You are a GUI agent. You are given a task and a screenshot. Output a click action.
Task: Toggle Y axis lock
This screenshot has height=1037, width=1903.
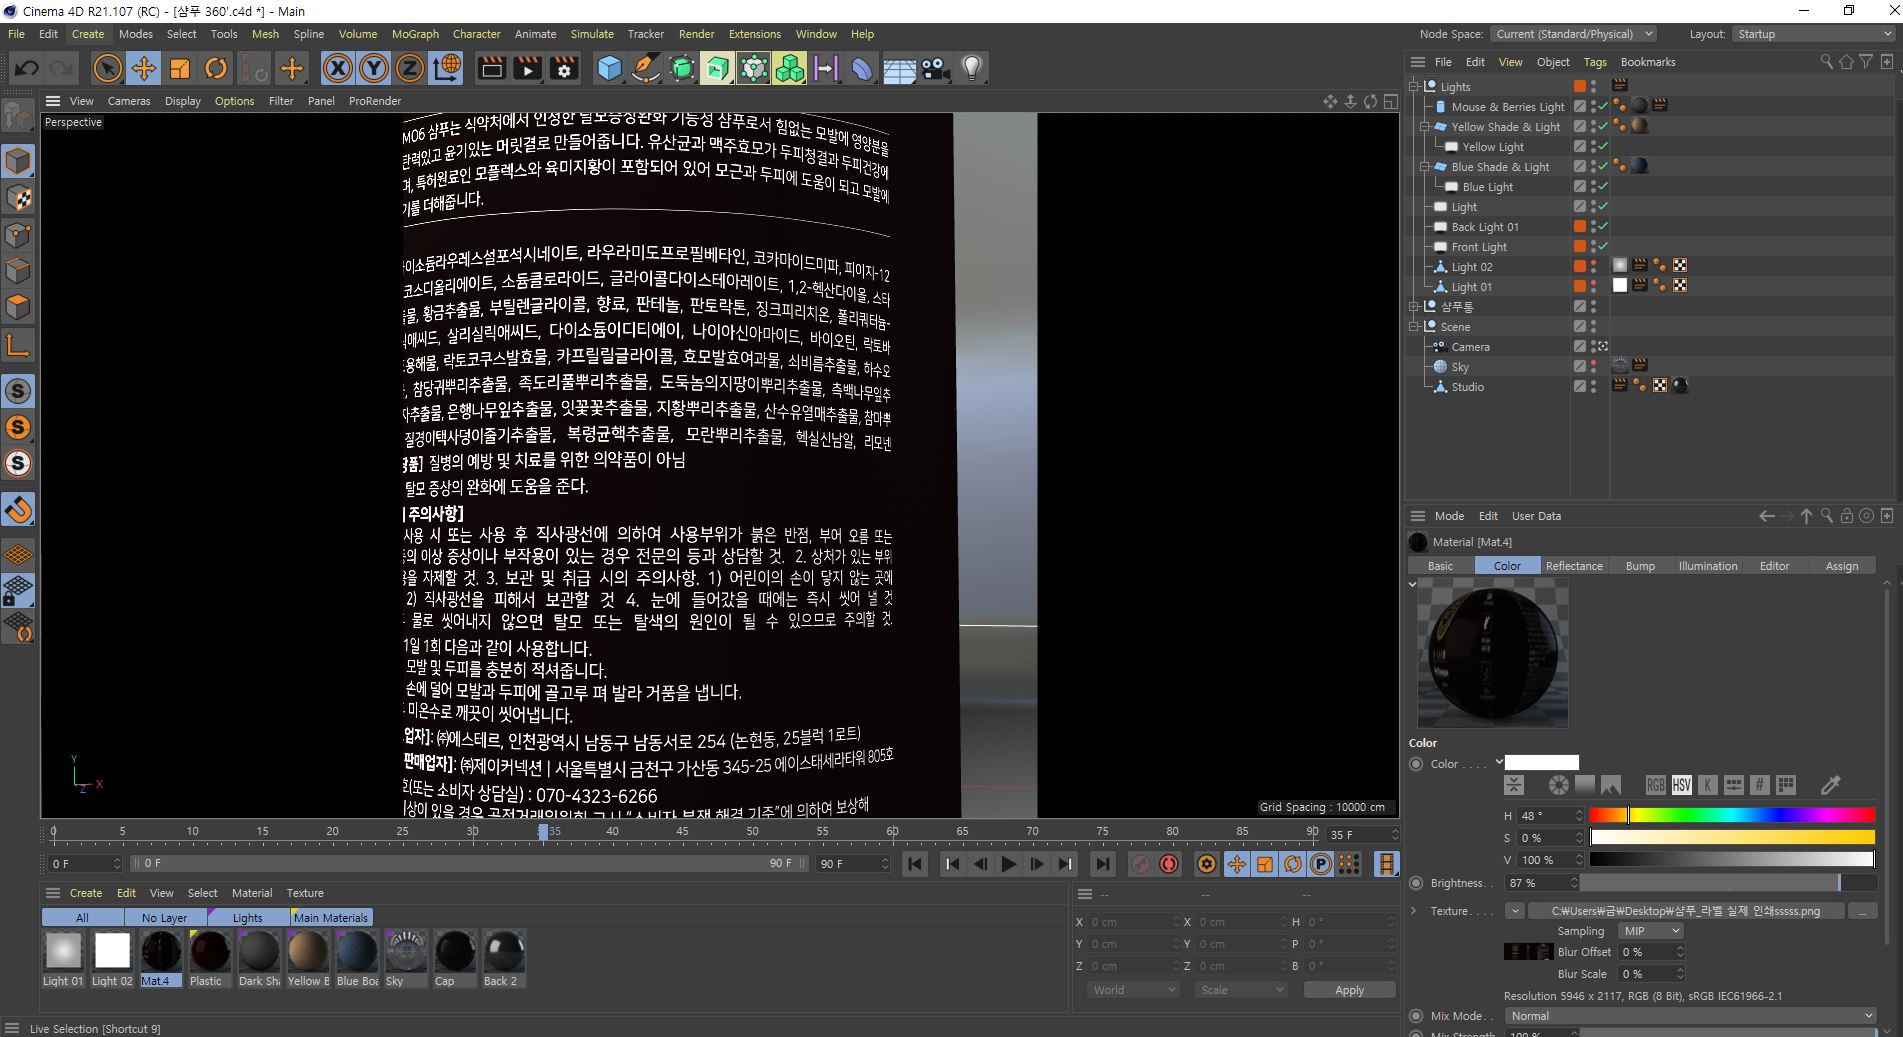tap(374, 68)
